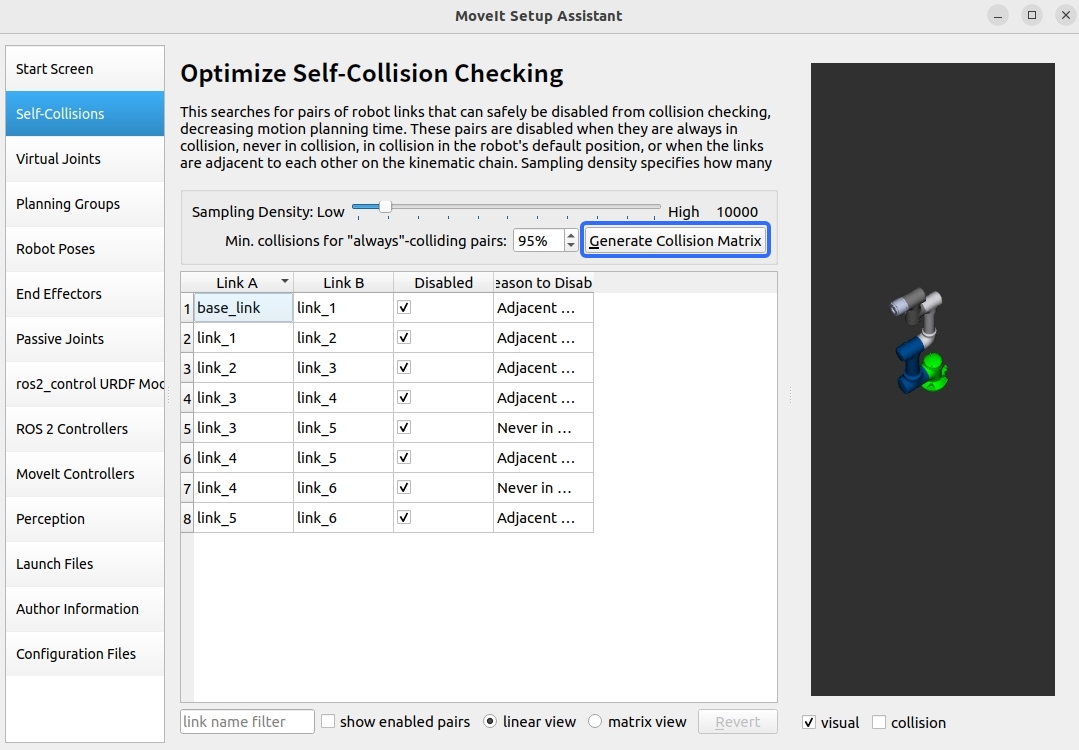Enable the collision display checkbox
The width and height of the screenshot is (1079, 750).
click(879, 722)
